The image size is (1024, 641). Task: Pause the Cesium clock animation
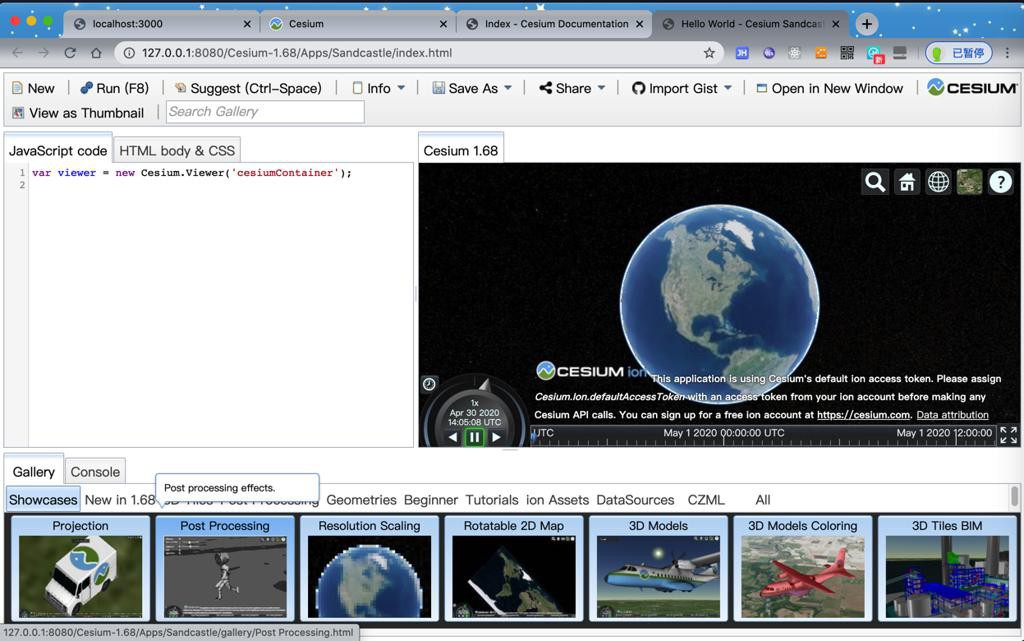pos(474,437)
